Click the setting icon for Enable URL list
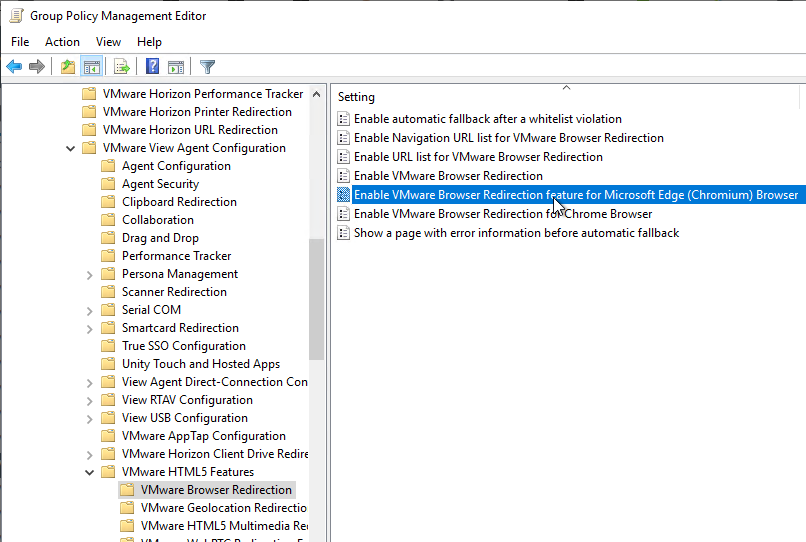The height and width of the screenshot is (542, 806). click(x=343, y=157)
